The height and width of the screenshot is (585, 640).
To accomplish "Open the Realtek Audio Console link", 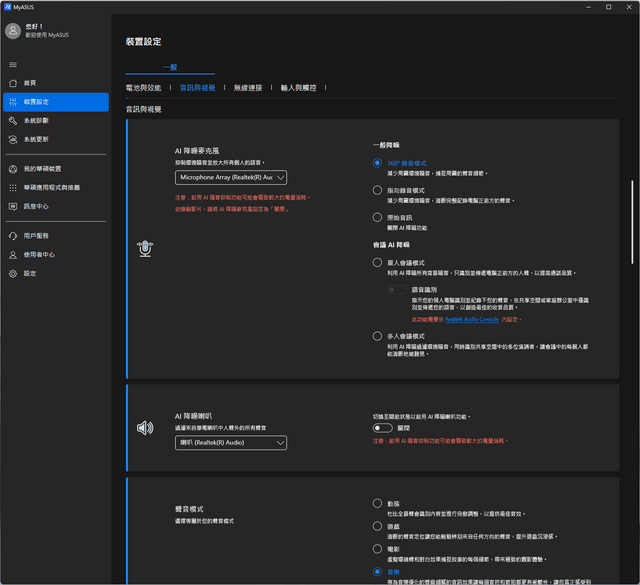I will (x=472, y=319).
